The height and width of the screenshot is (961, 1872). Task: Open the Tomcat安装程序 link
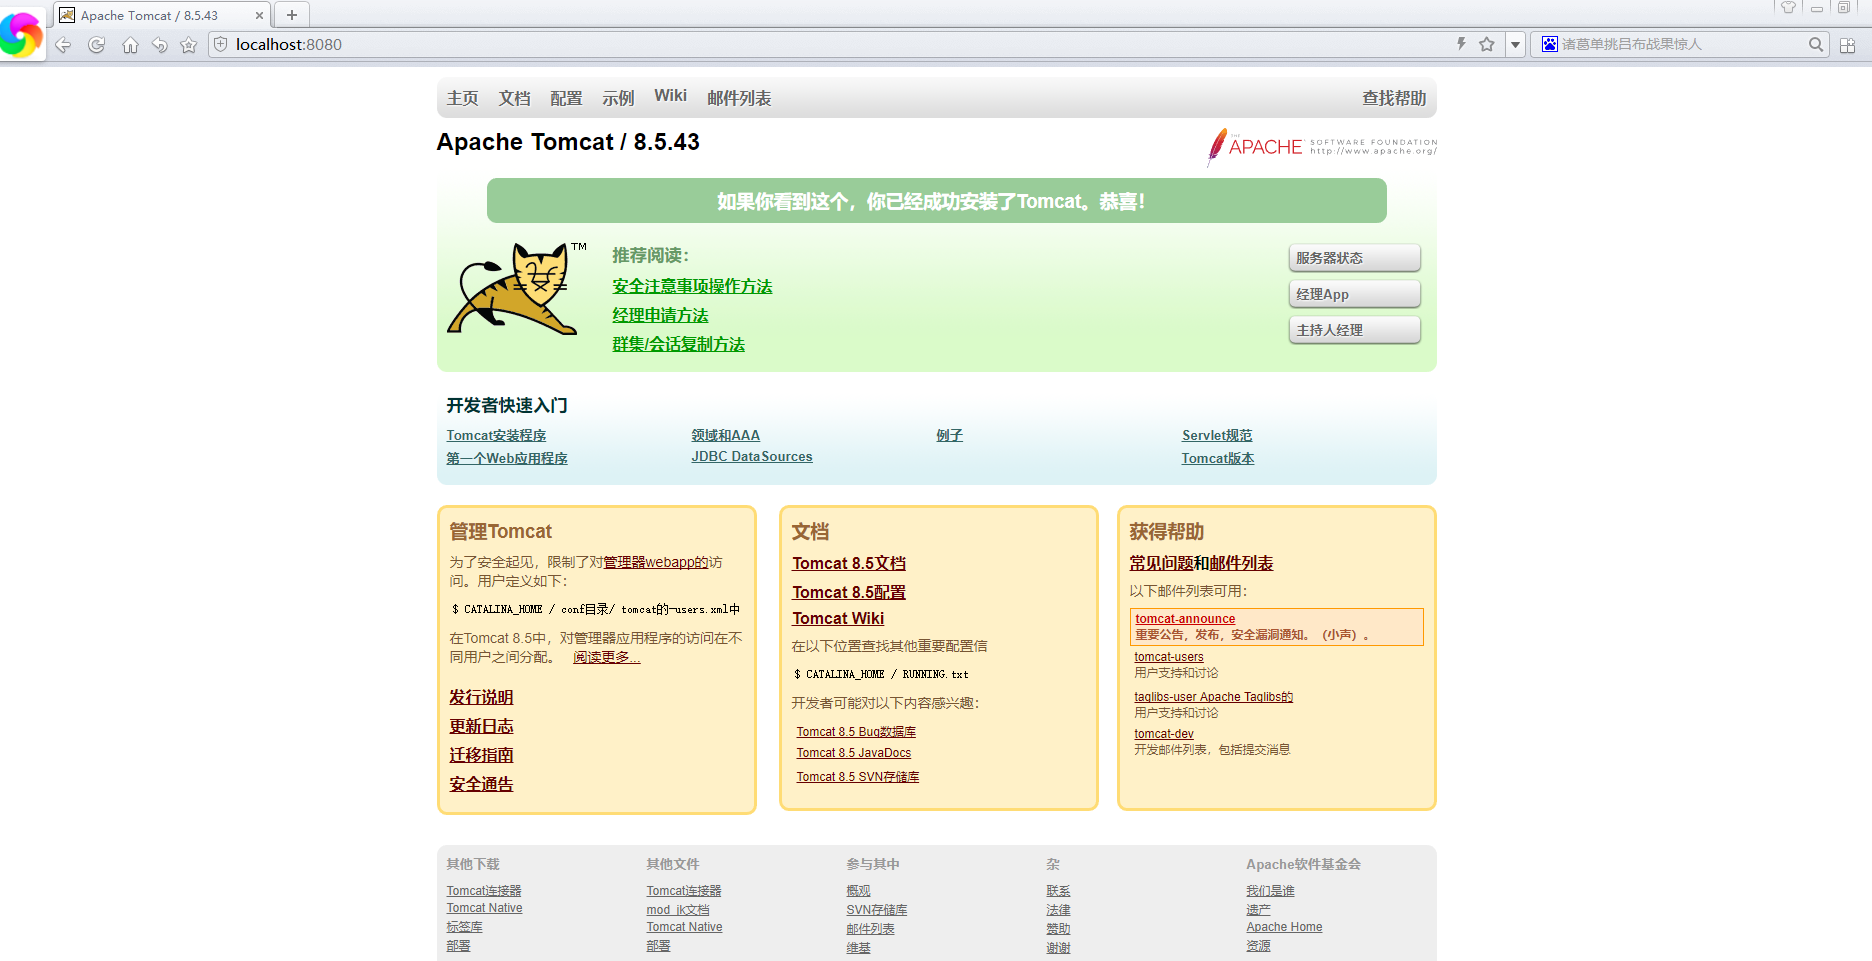(496, 436)
